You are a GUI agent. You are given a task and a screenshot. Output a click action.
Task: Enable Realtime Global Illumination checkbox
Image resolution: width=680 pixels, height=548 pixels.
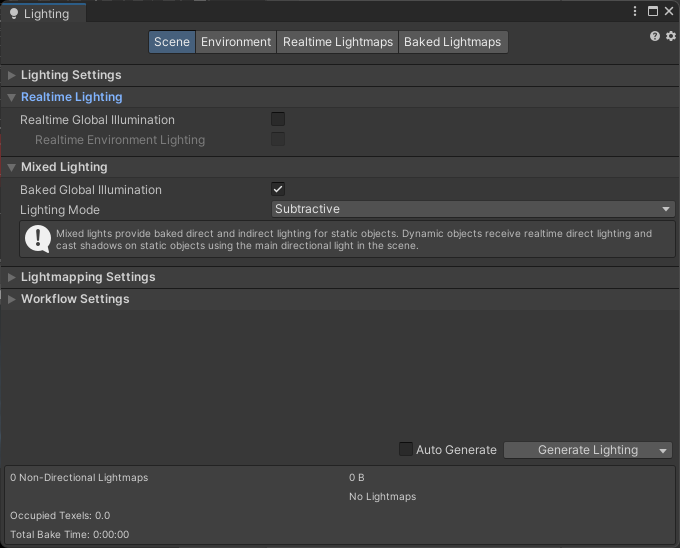pyautogui.click(x=278, y=119)
